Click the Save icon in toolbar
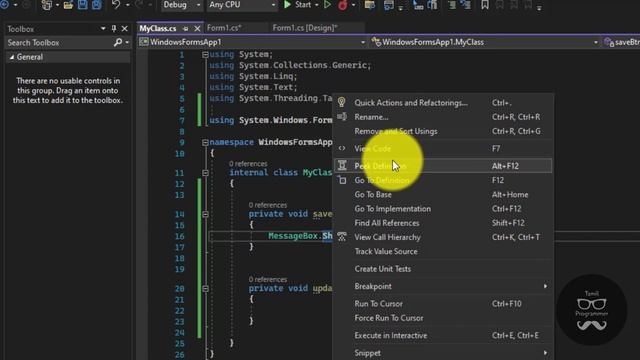This screenshot has width=640, height=360. click(x=82, y=5)
